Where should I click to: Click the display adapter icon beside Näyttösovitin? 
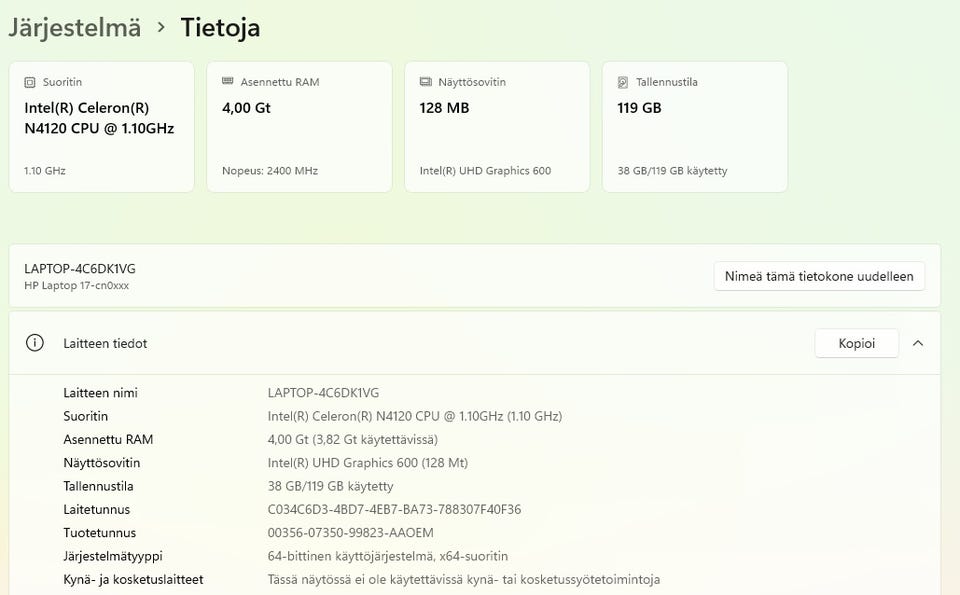(x=426, y=81)
